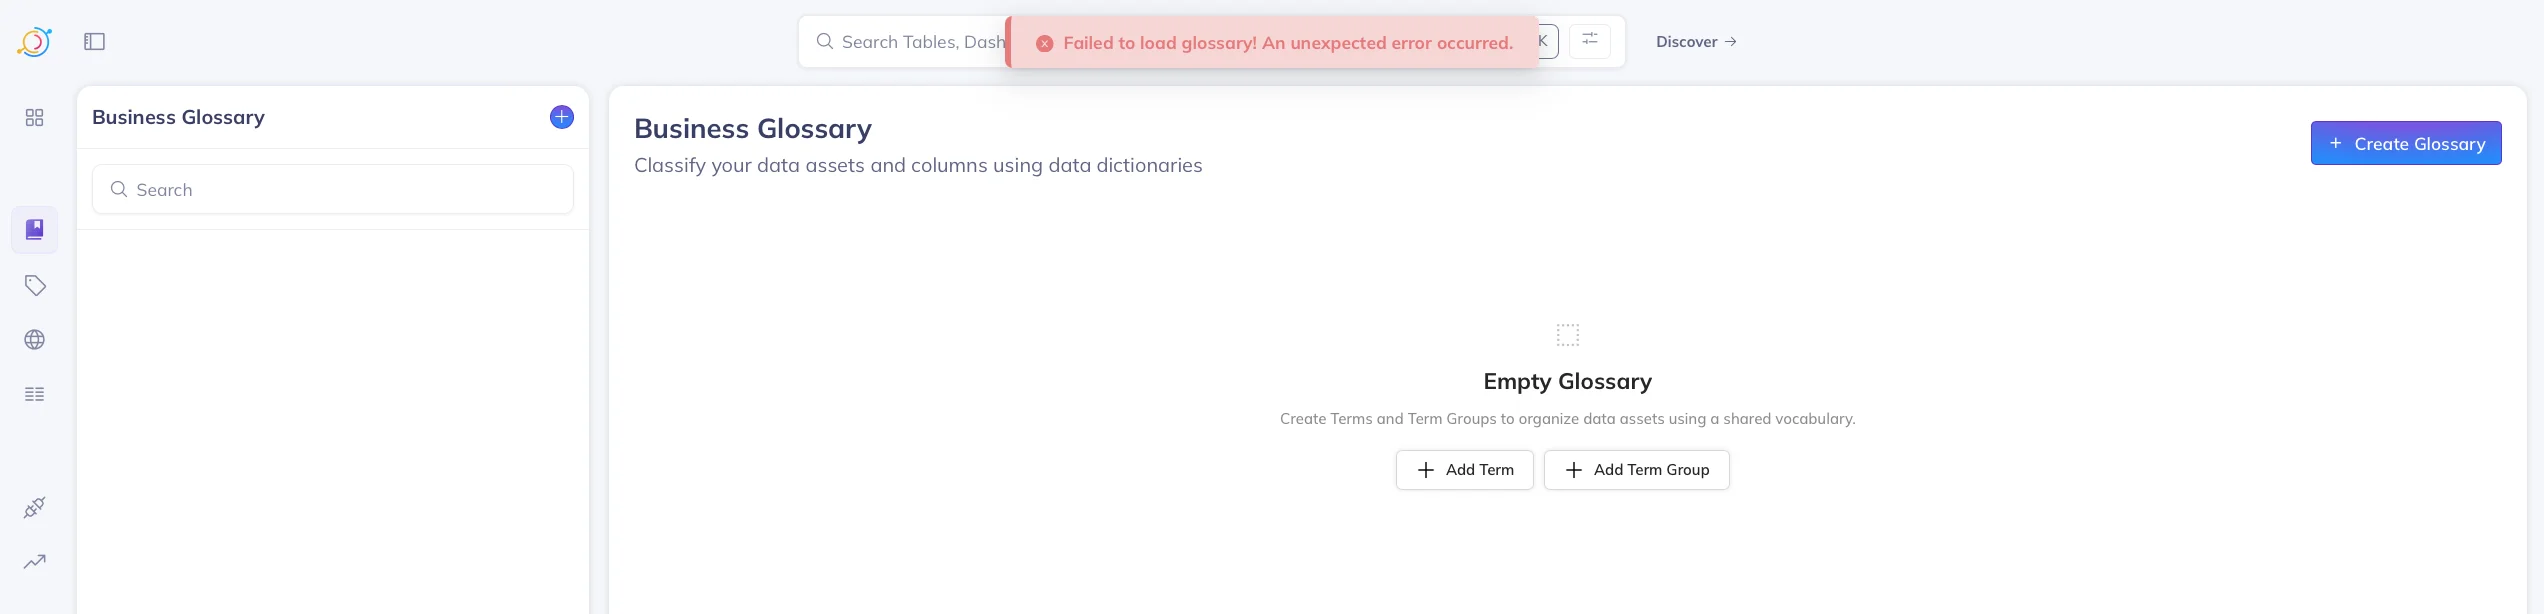Screen dimensions: 2544x614
Task: Open the Integrations plug icon
Action: tap(34, 507)
